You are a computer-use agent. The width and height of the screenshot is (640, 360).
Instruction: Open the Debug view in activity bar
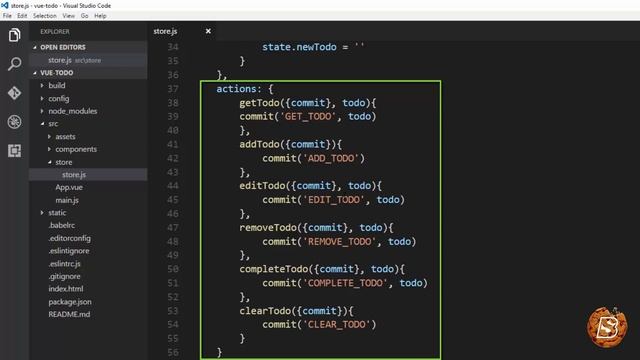pos(14,122)
